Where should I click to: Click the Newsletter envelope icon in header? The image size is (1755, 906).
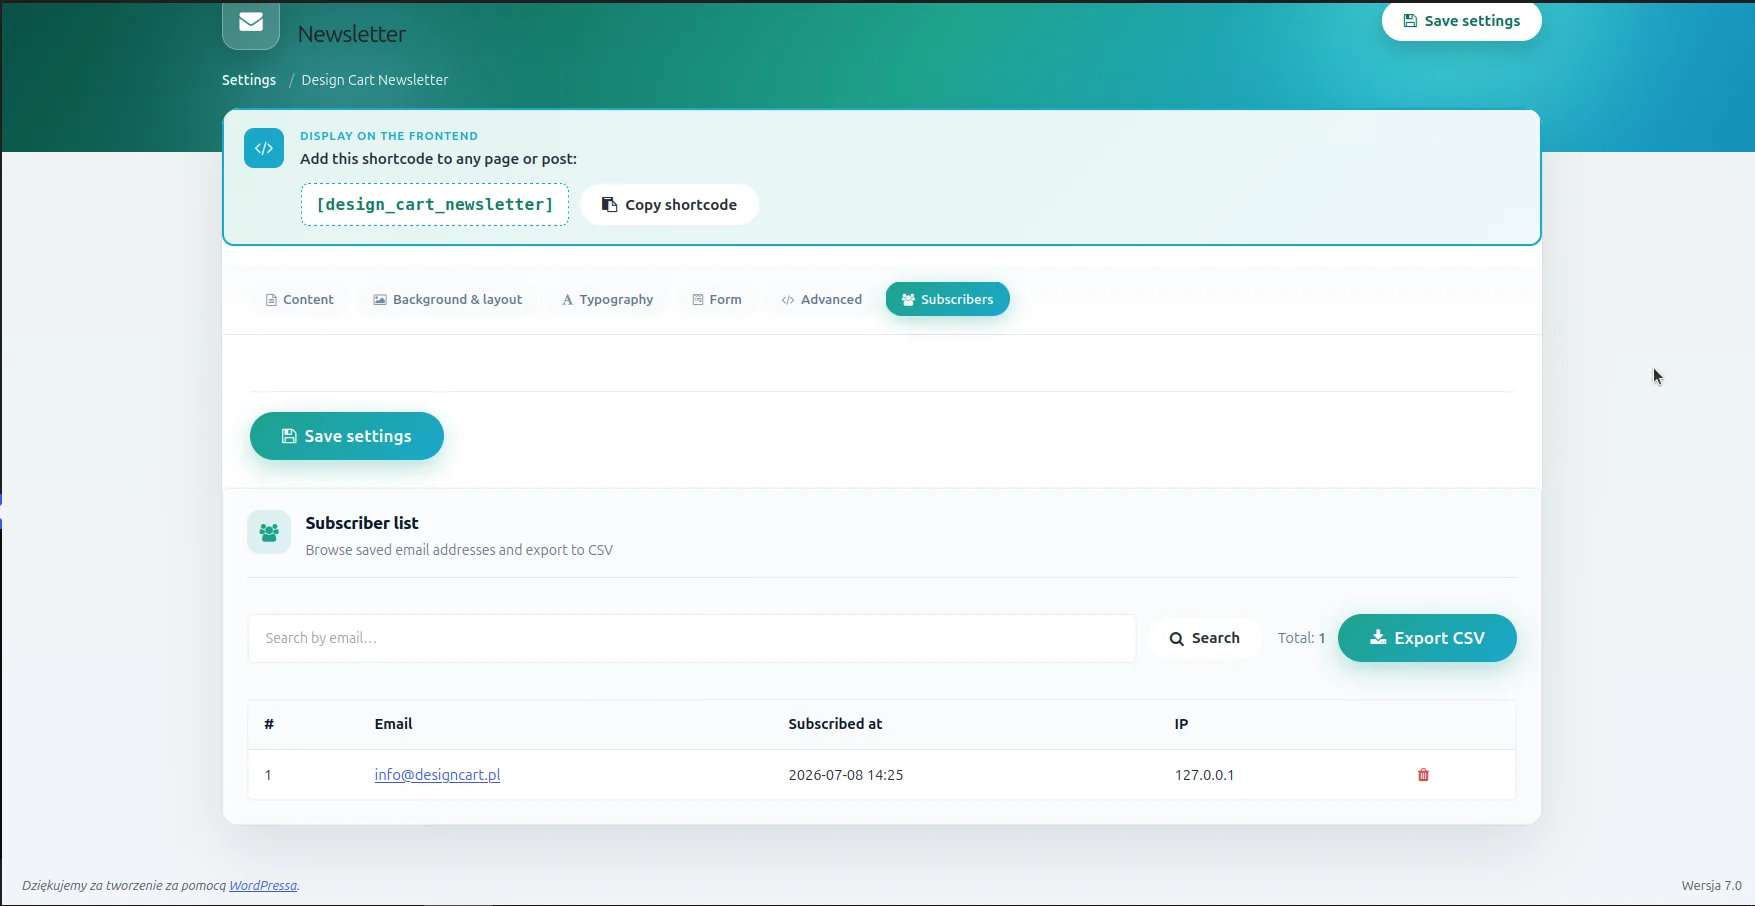click(251, 24)
